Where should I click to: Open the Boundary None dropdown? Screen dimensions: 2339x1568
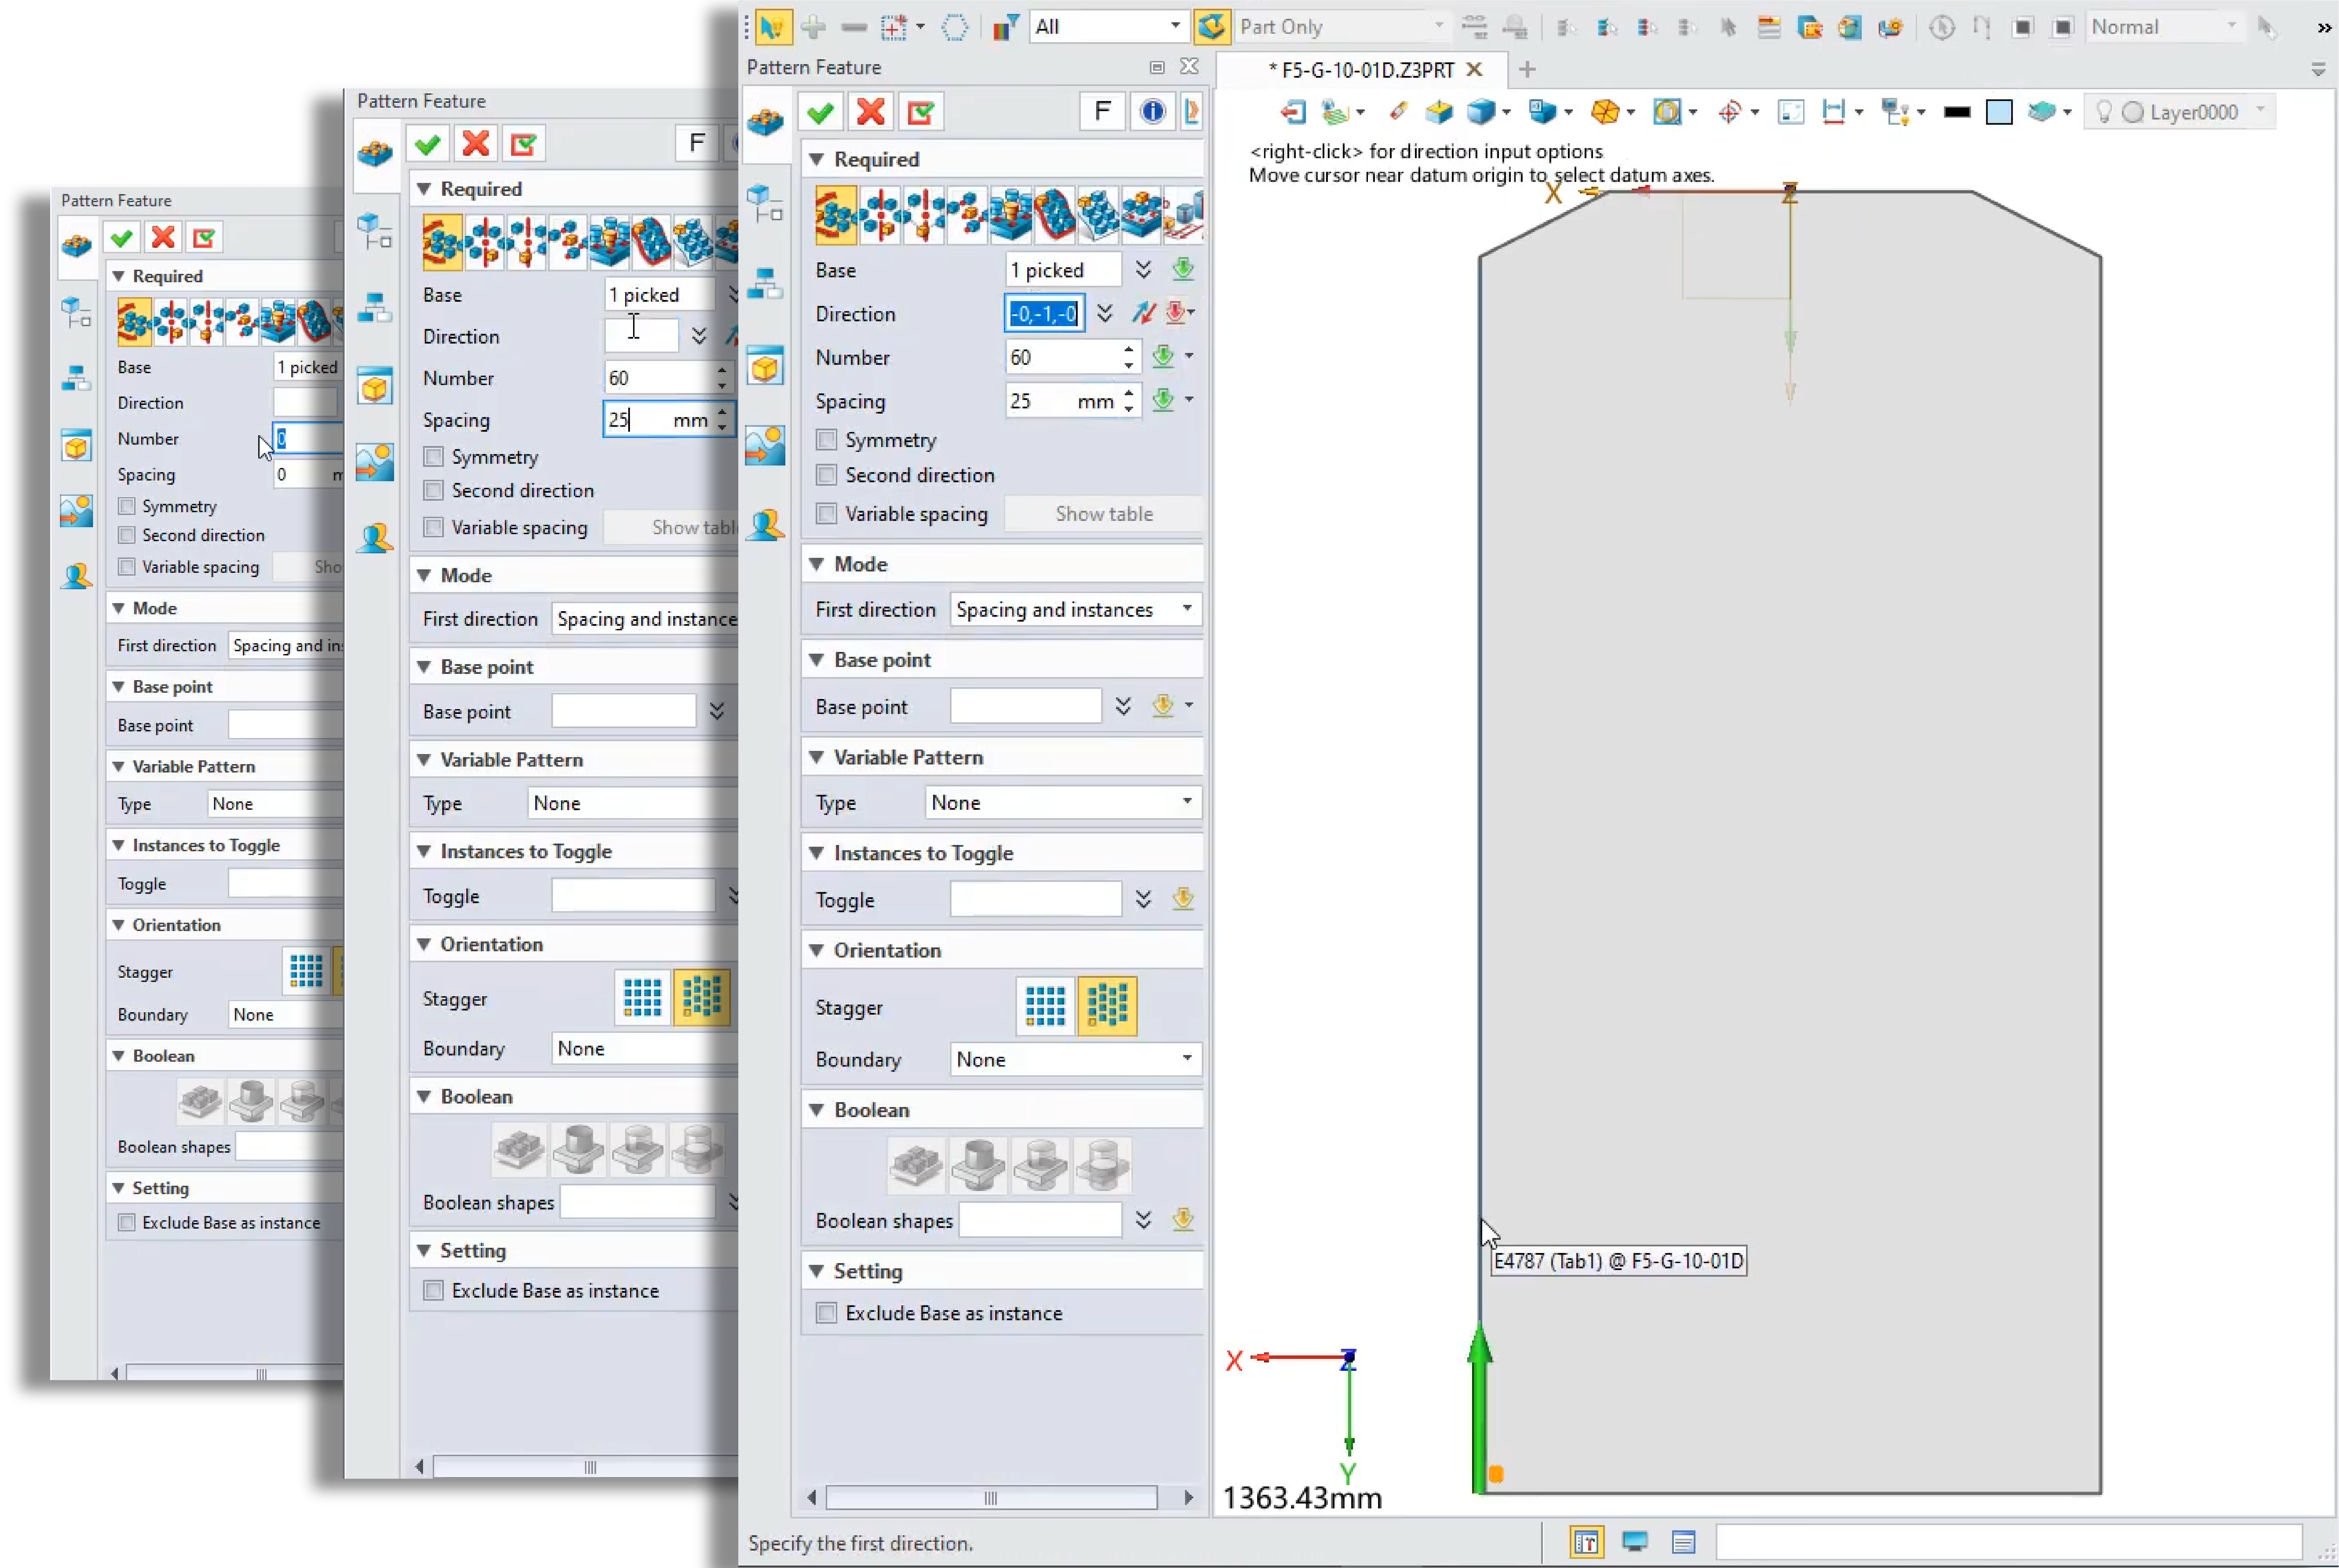tap(1075, 1059)
